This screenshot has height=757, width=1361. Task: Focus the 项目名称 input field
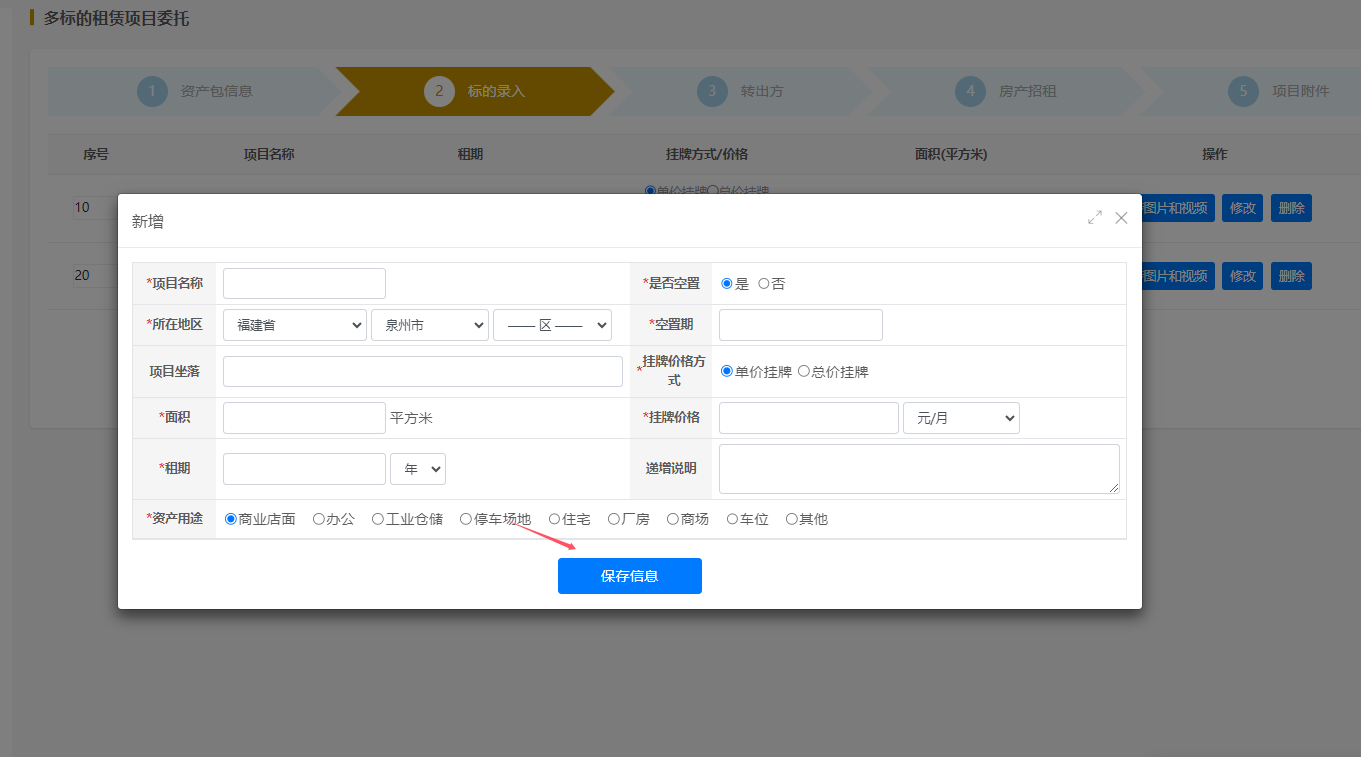pyautogui.click(x=304, y=284)
